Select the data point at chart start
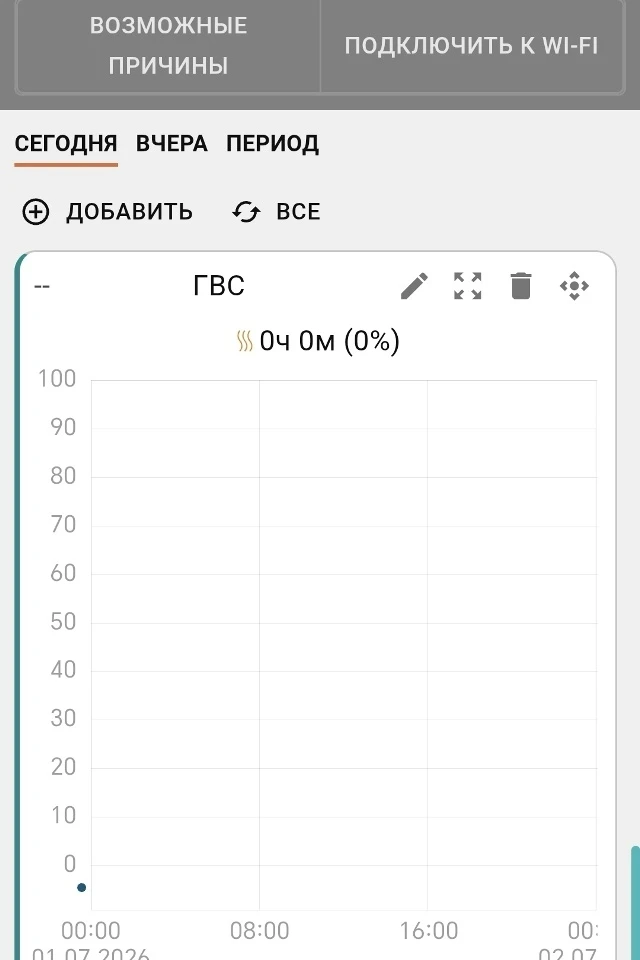Viewport: 640px width, 960px height. pyautogui.click(x=81, y=887)
